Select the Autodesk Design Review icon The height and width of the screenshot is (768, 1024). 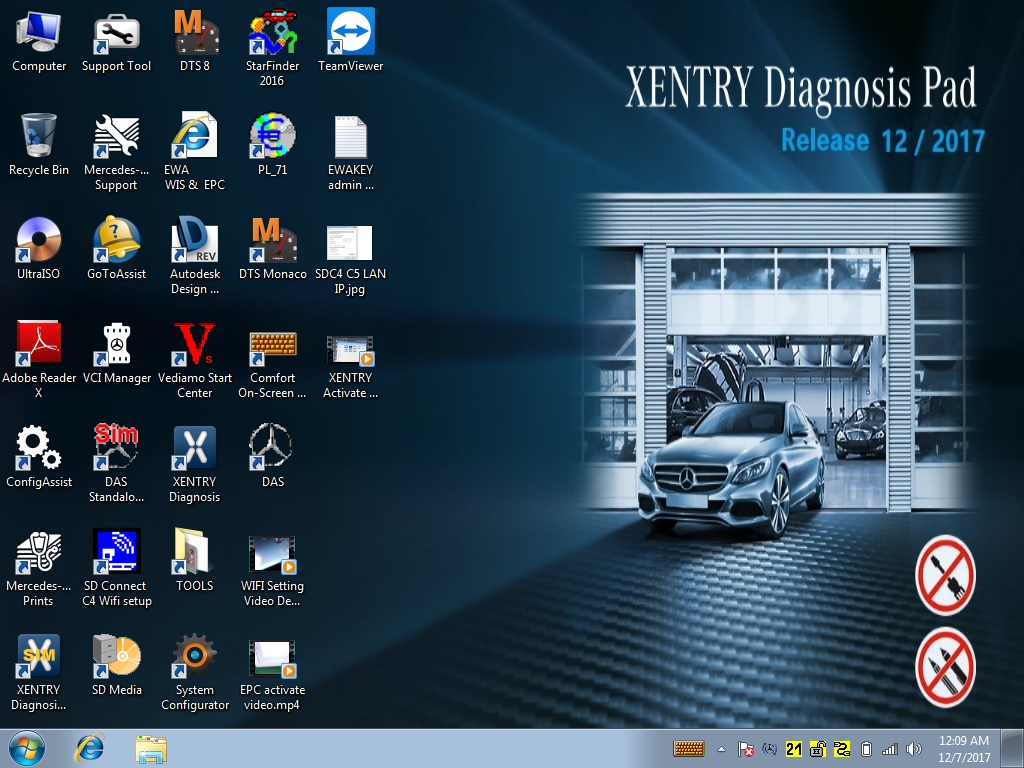(195, 255)
